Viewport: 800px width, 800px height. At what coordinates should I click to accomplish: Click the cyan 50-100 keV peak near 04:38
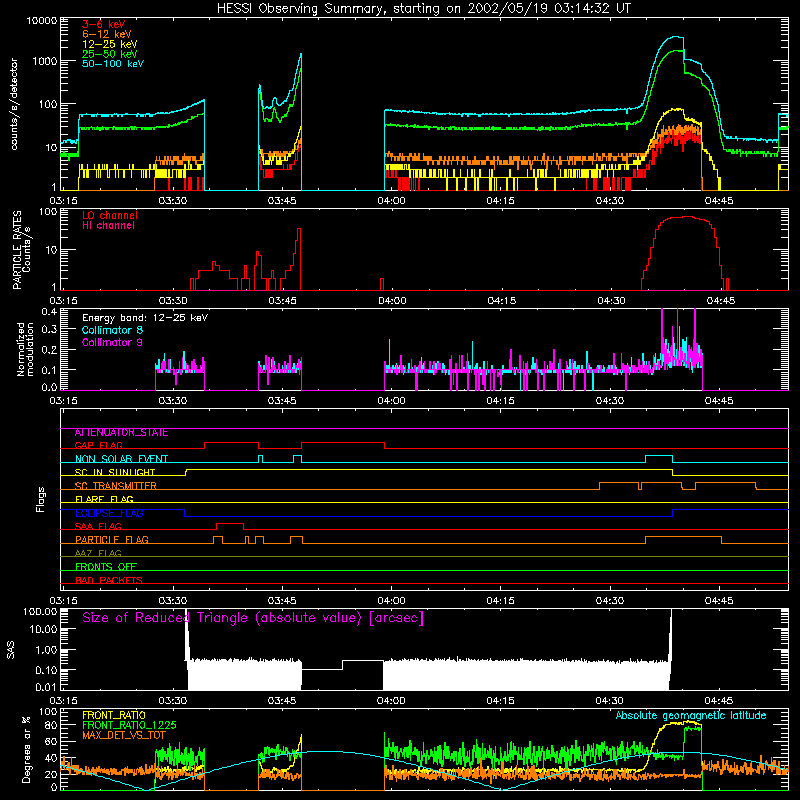coord(677,37)
